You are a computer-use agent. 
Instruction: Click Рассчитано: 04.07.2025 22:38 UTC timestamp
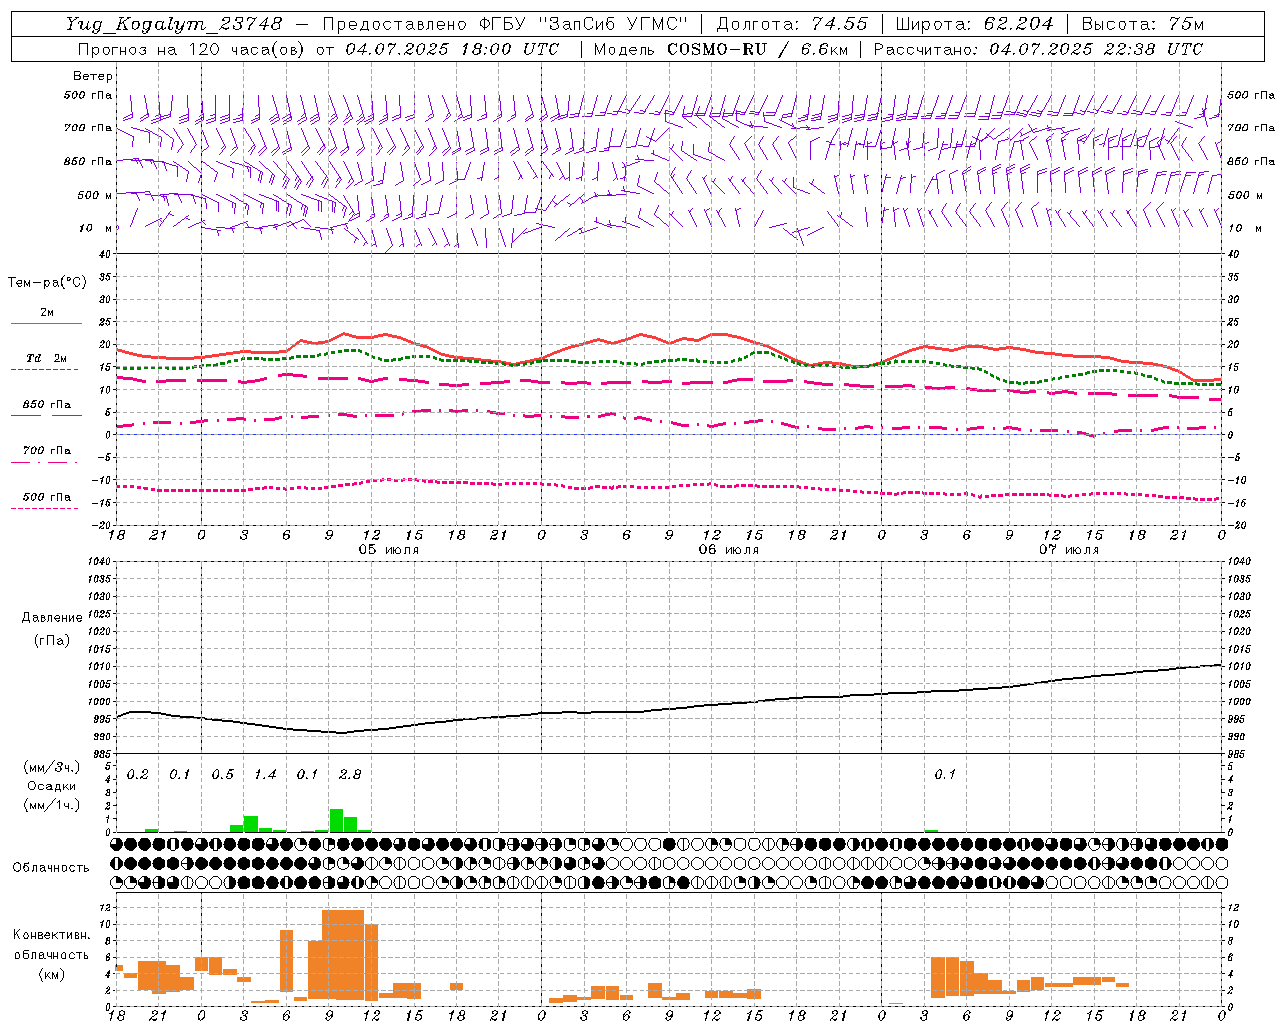[x=1038, y=49]
